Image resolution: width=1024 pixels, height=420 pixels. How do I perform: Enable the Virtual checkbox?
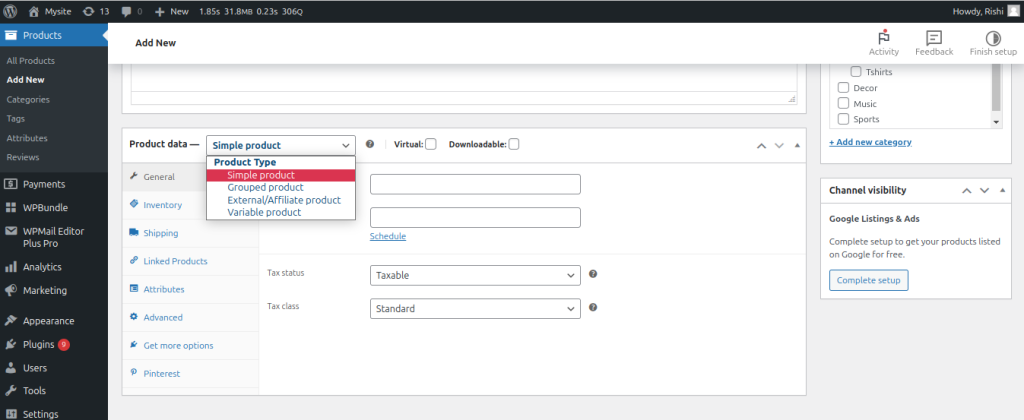[x=431, y=144]
